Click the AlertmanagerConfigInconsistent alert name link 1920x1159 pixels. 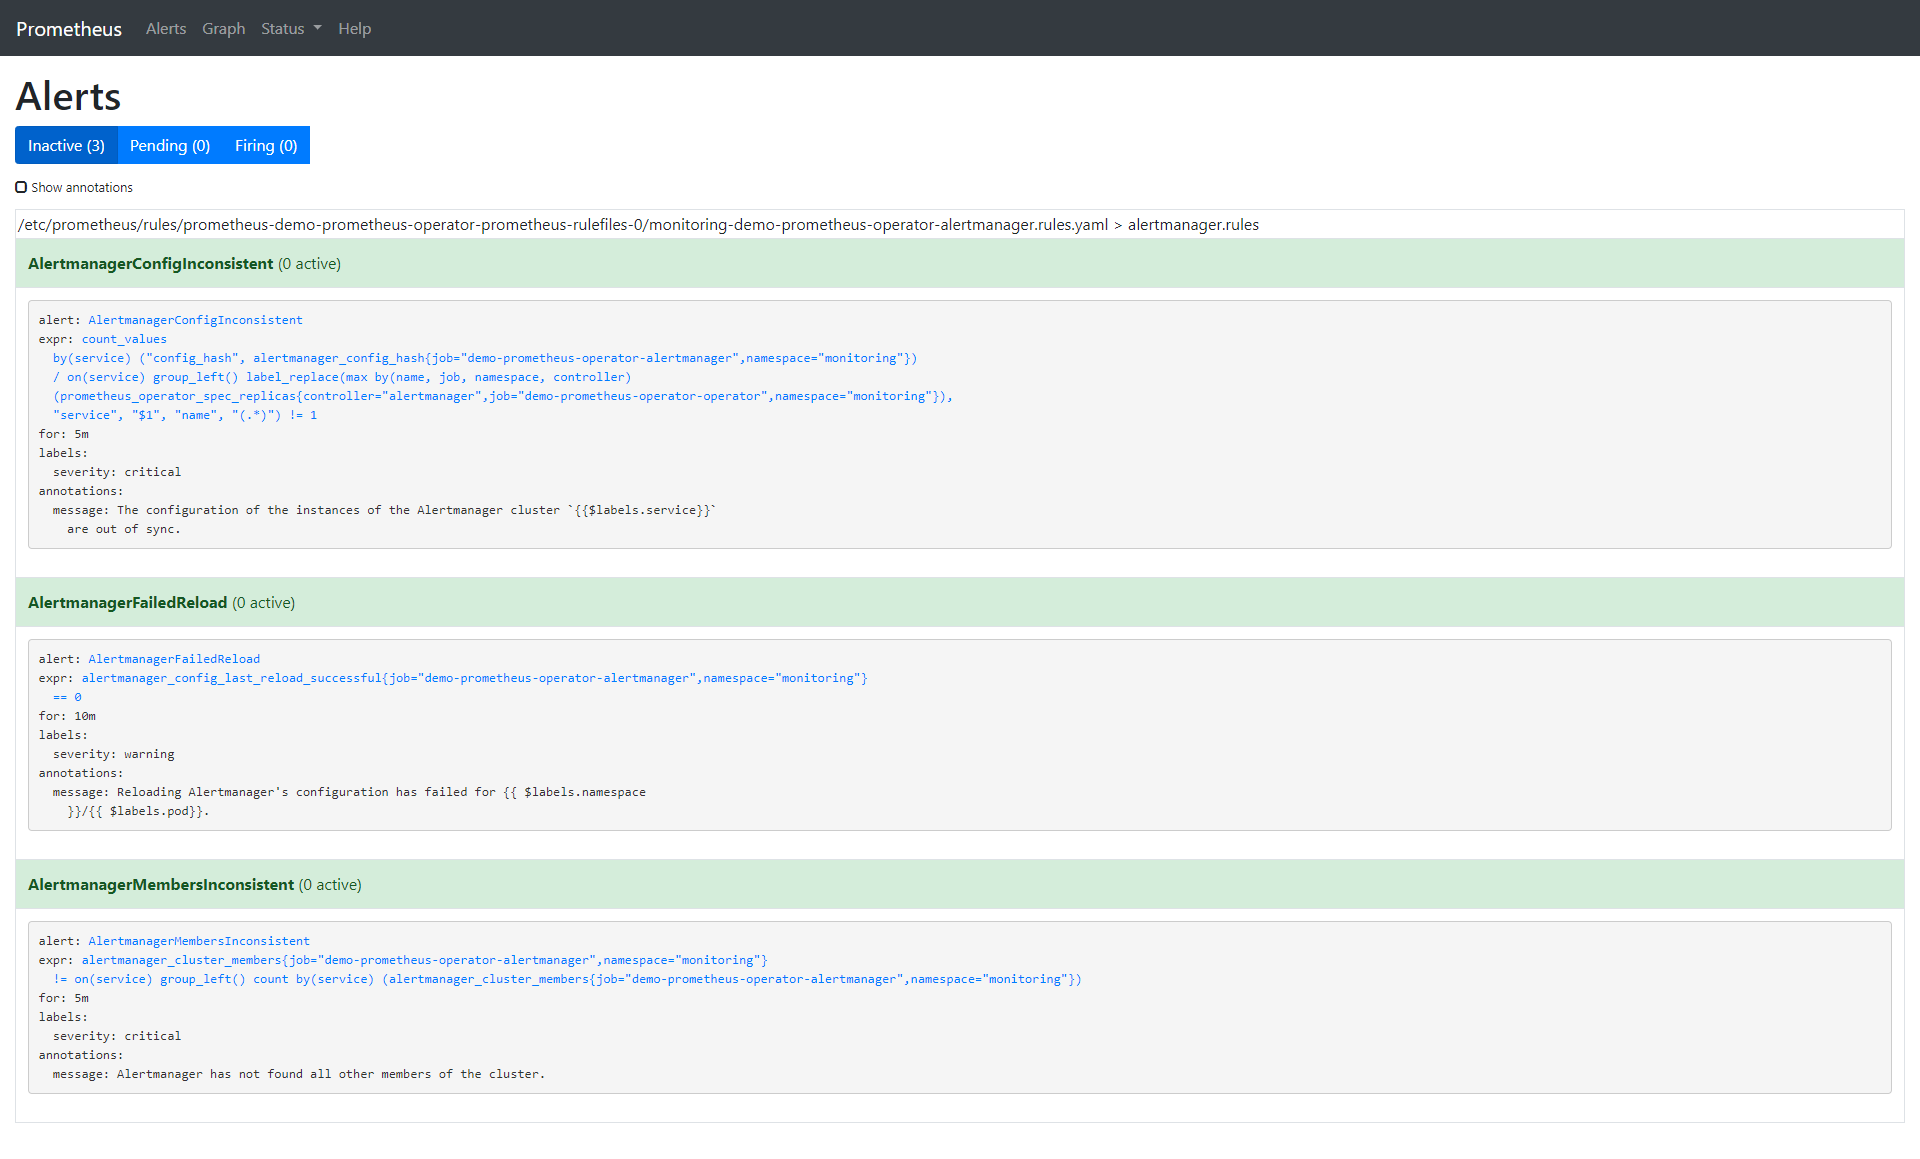pyautogui.click(x=195, y=320)
